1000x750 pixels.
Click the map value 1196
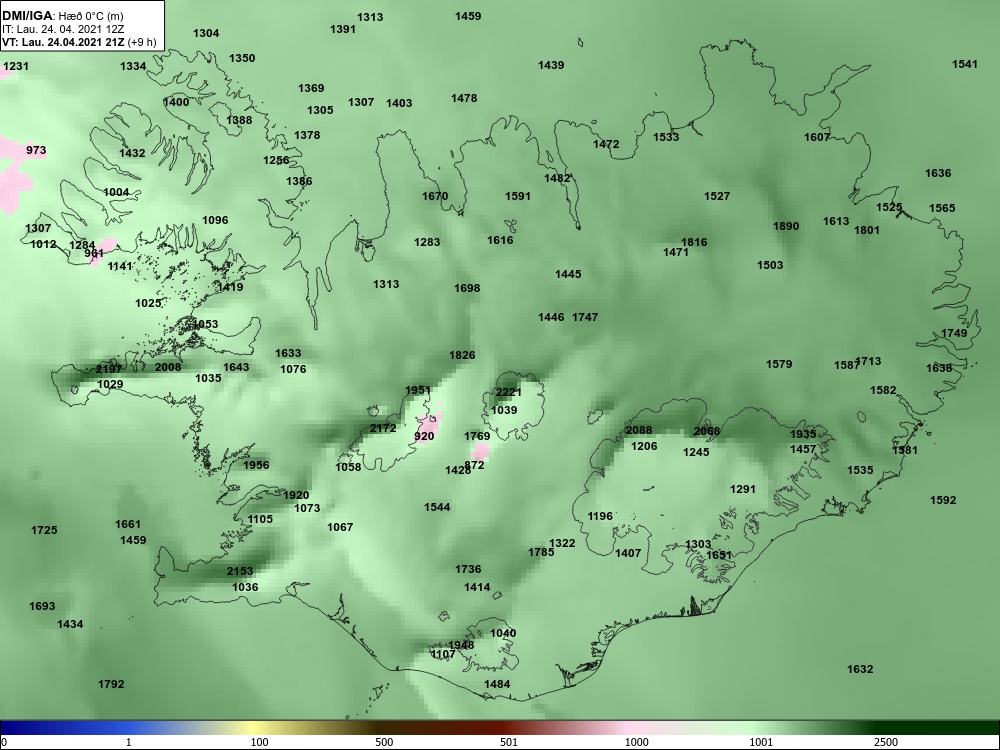point(599,517)
